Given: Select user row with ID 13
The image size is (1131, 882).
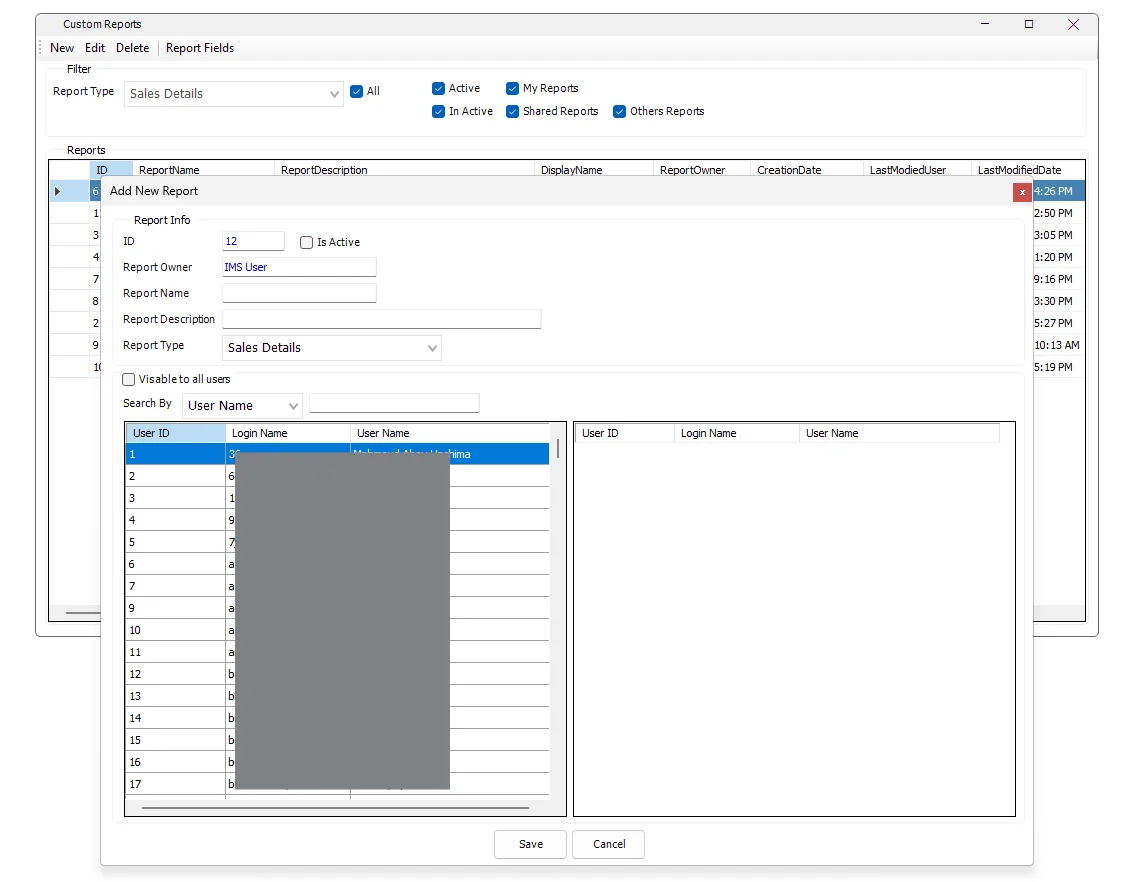Looking at the screenshot, I should point(338,696).
